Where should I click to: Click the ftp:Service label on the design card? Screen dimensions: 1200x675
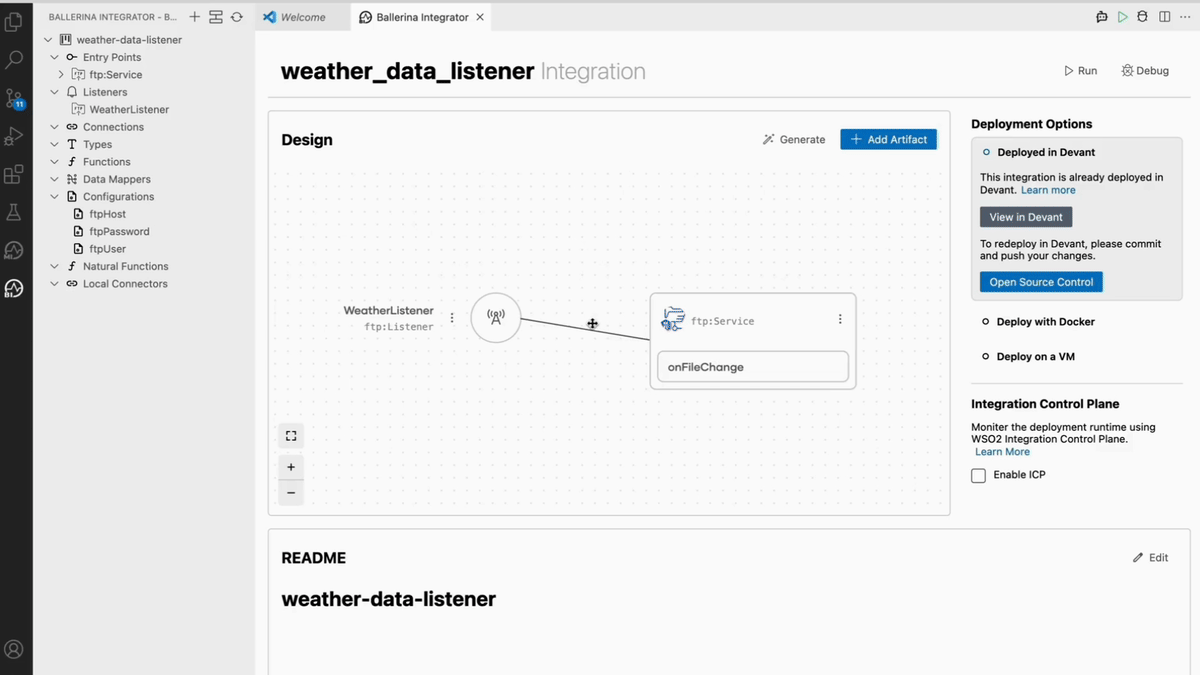point(723,322)
